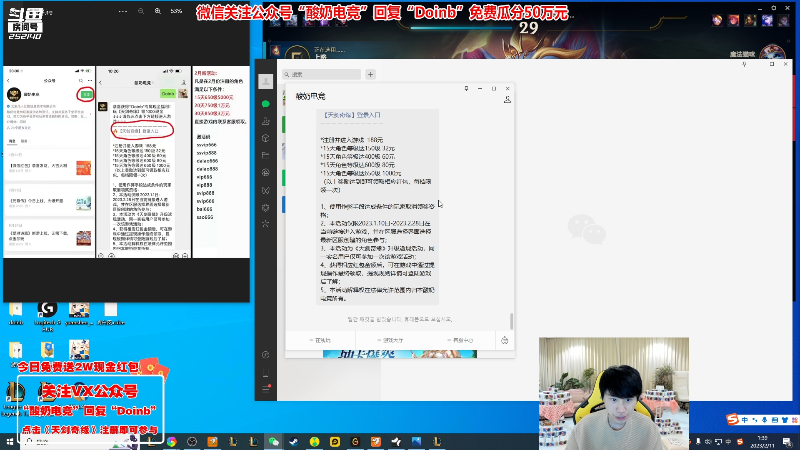Viewport: 800px width, 450px height.
Task: Open the middle bottom menu of 酸奶电竞
Action: click(x=390, y=340)
